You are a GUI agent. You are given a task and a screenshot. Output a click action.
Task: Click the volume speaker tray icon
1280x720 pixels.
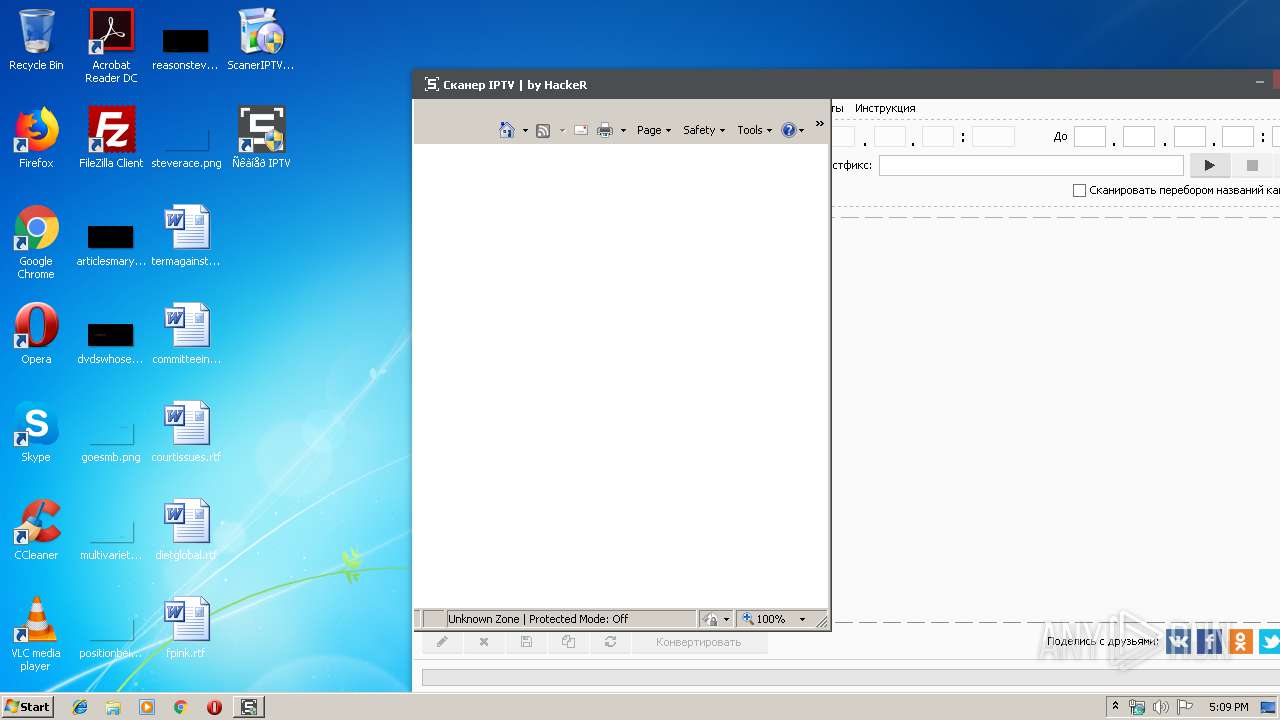click(x=1160, y=707)
